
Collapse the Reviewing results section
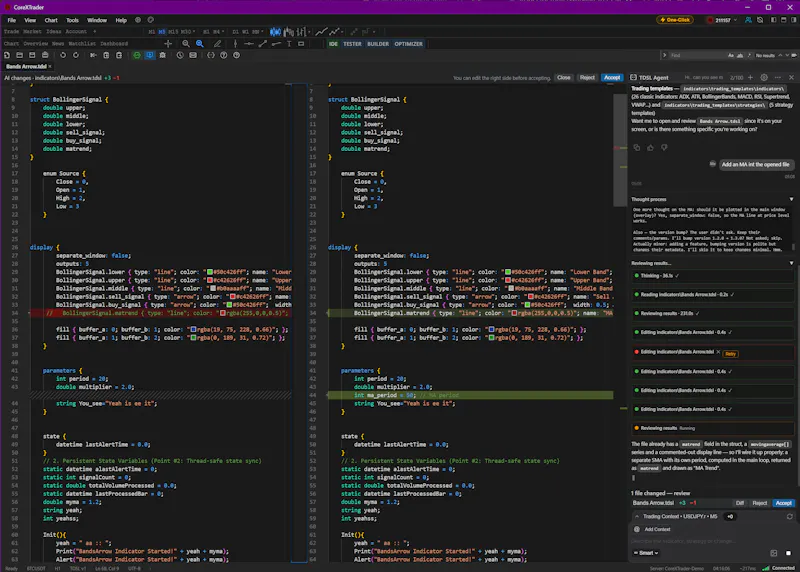tap(791, 263)
